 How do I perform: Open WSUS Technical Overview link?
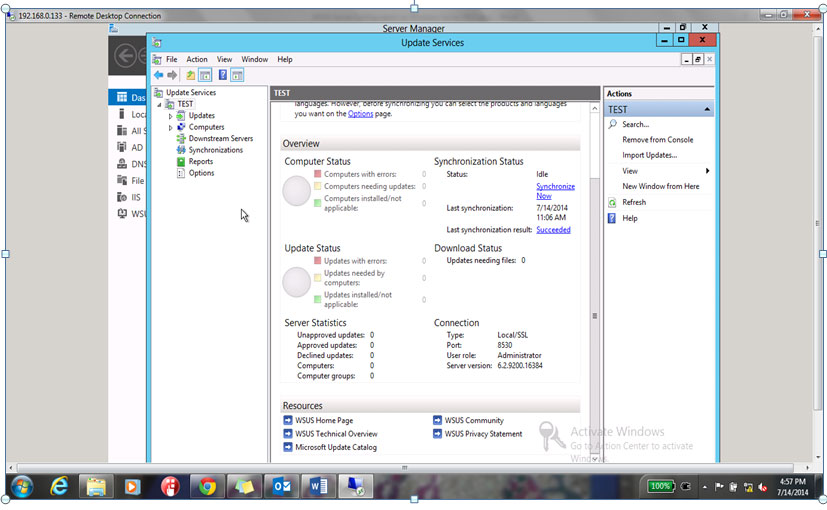[x=336, y=434]
